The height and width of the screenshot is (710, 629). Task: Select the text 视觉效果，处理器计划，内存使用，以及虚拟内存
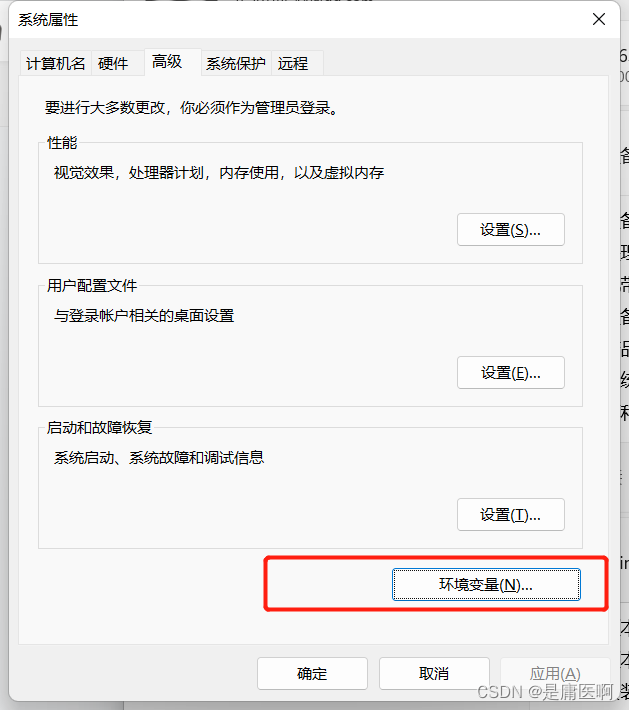tap(219, 173)
